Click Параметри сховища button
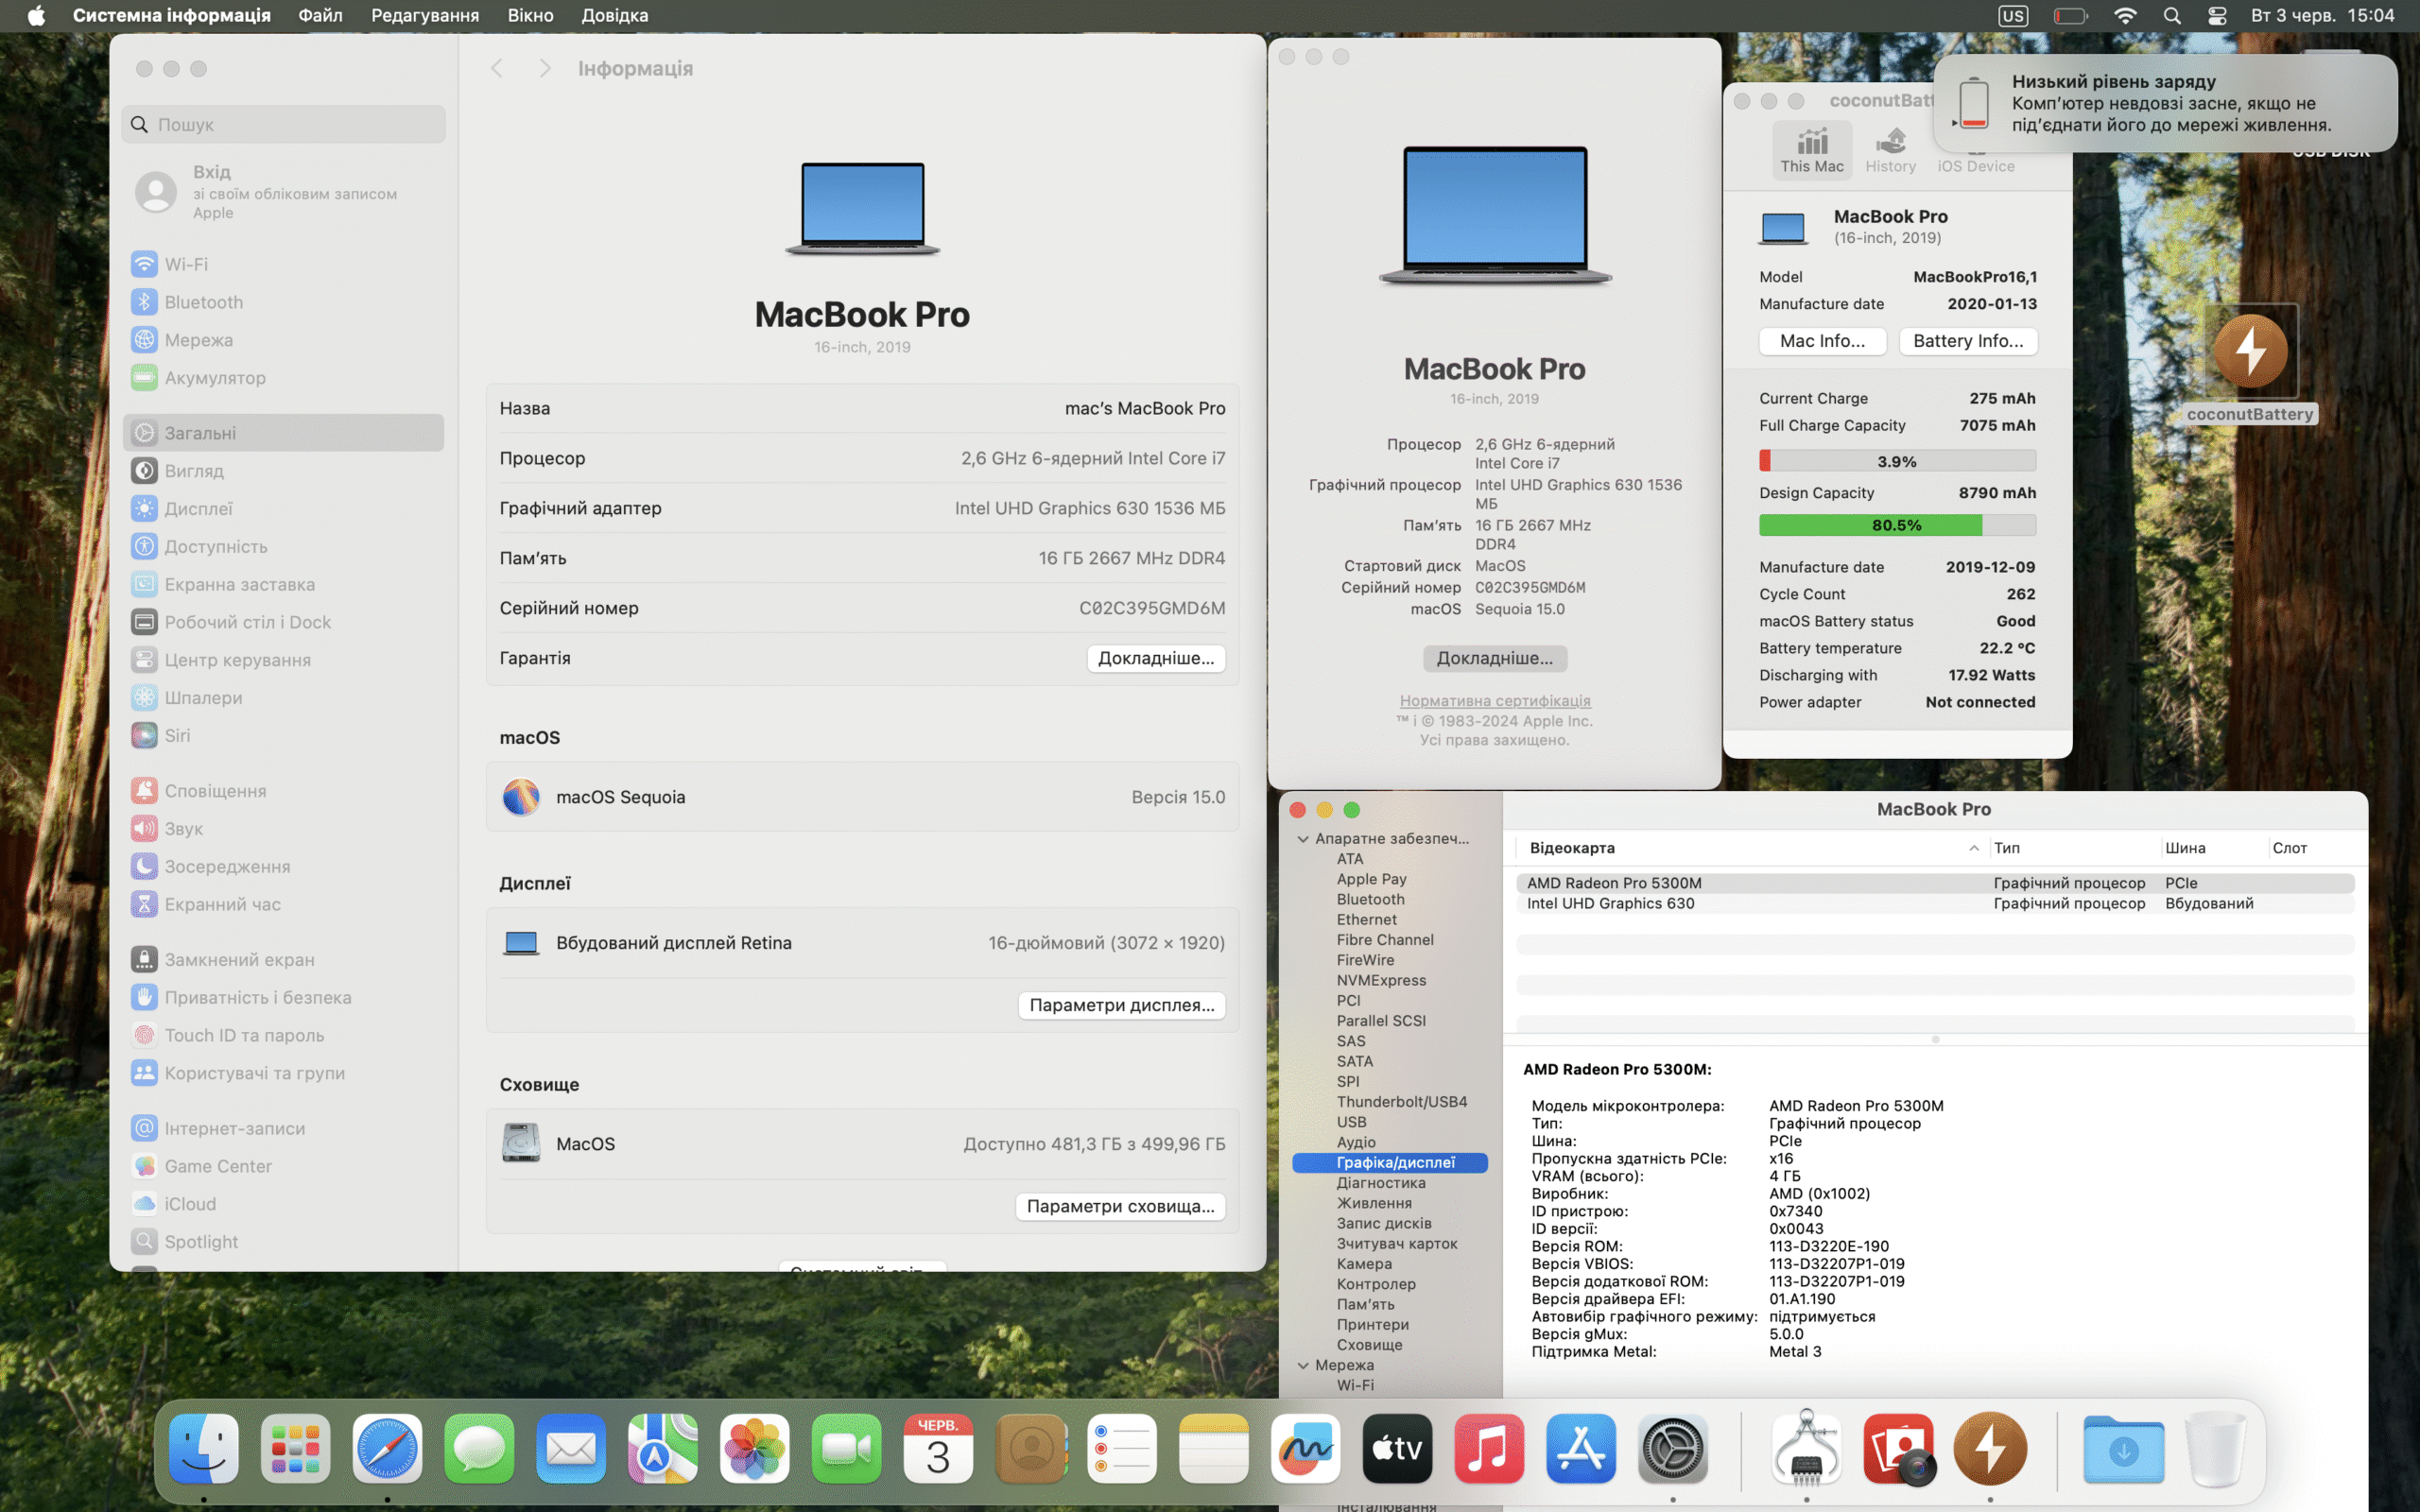This screenshot has width=2420, height=1512. click(1120, 1206)
